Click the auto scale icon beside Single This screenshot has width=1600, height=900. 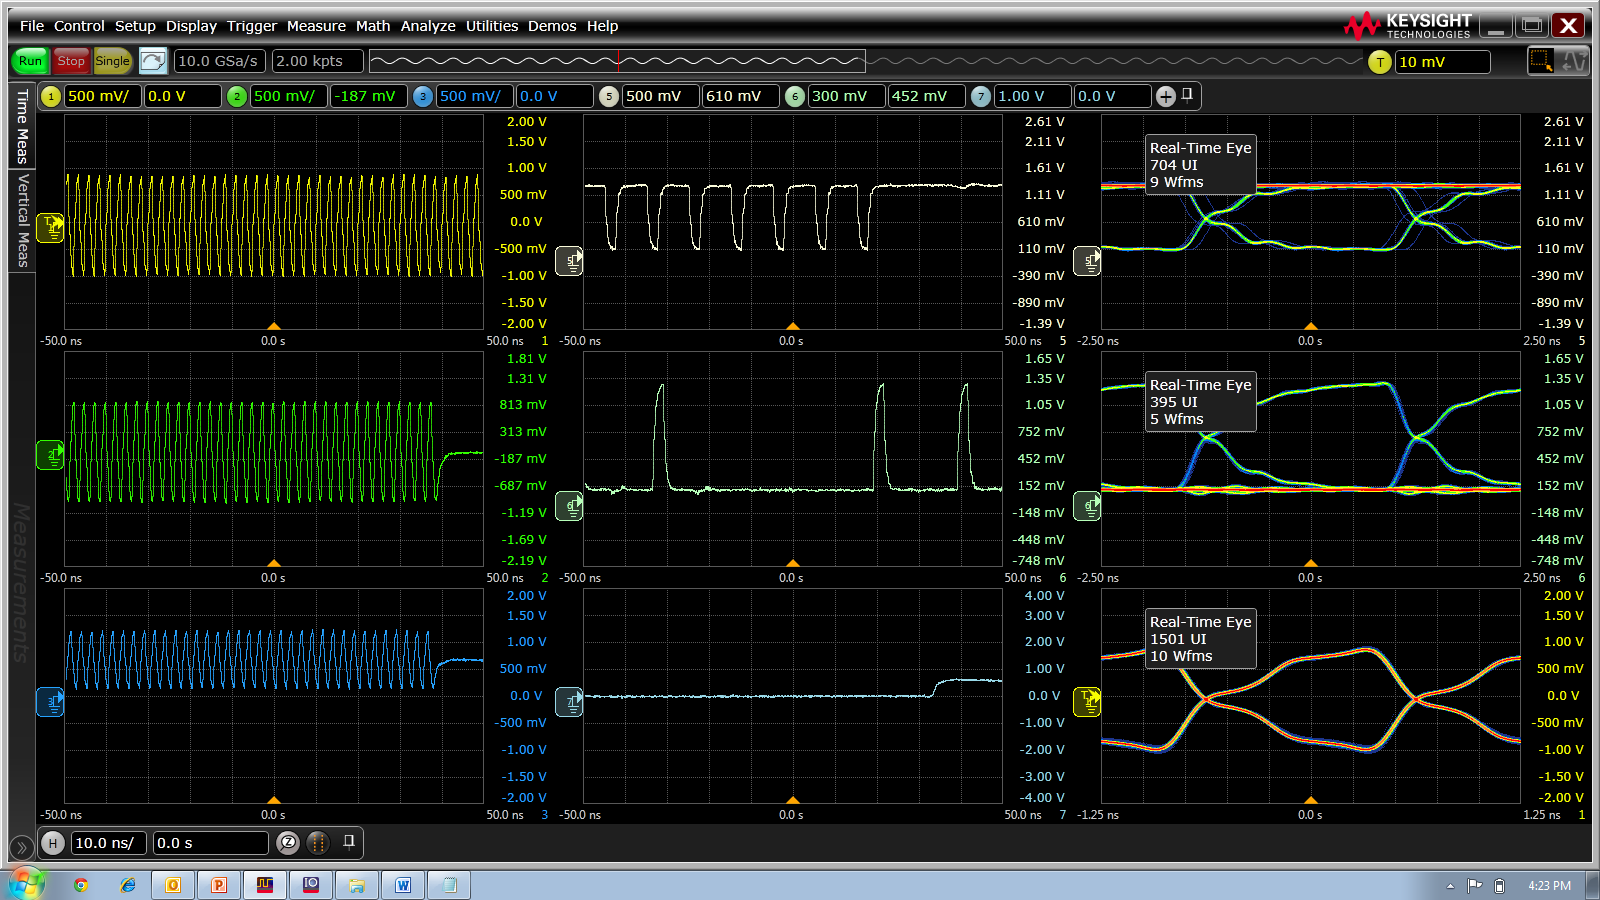click(153, 61)
